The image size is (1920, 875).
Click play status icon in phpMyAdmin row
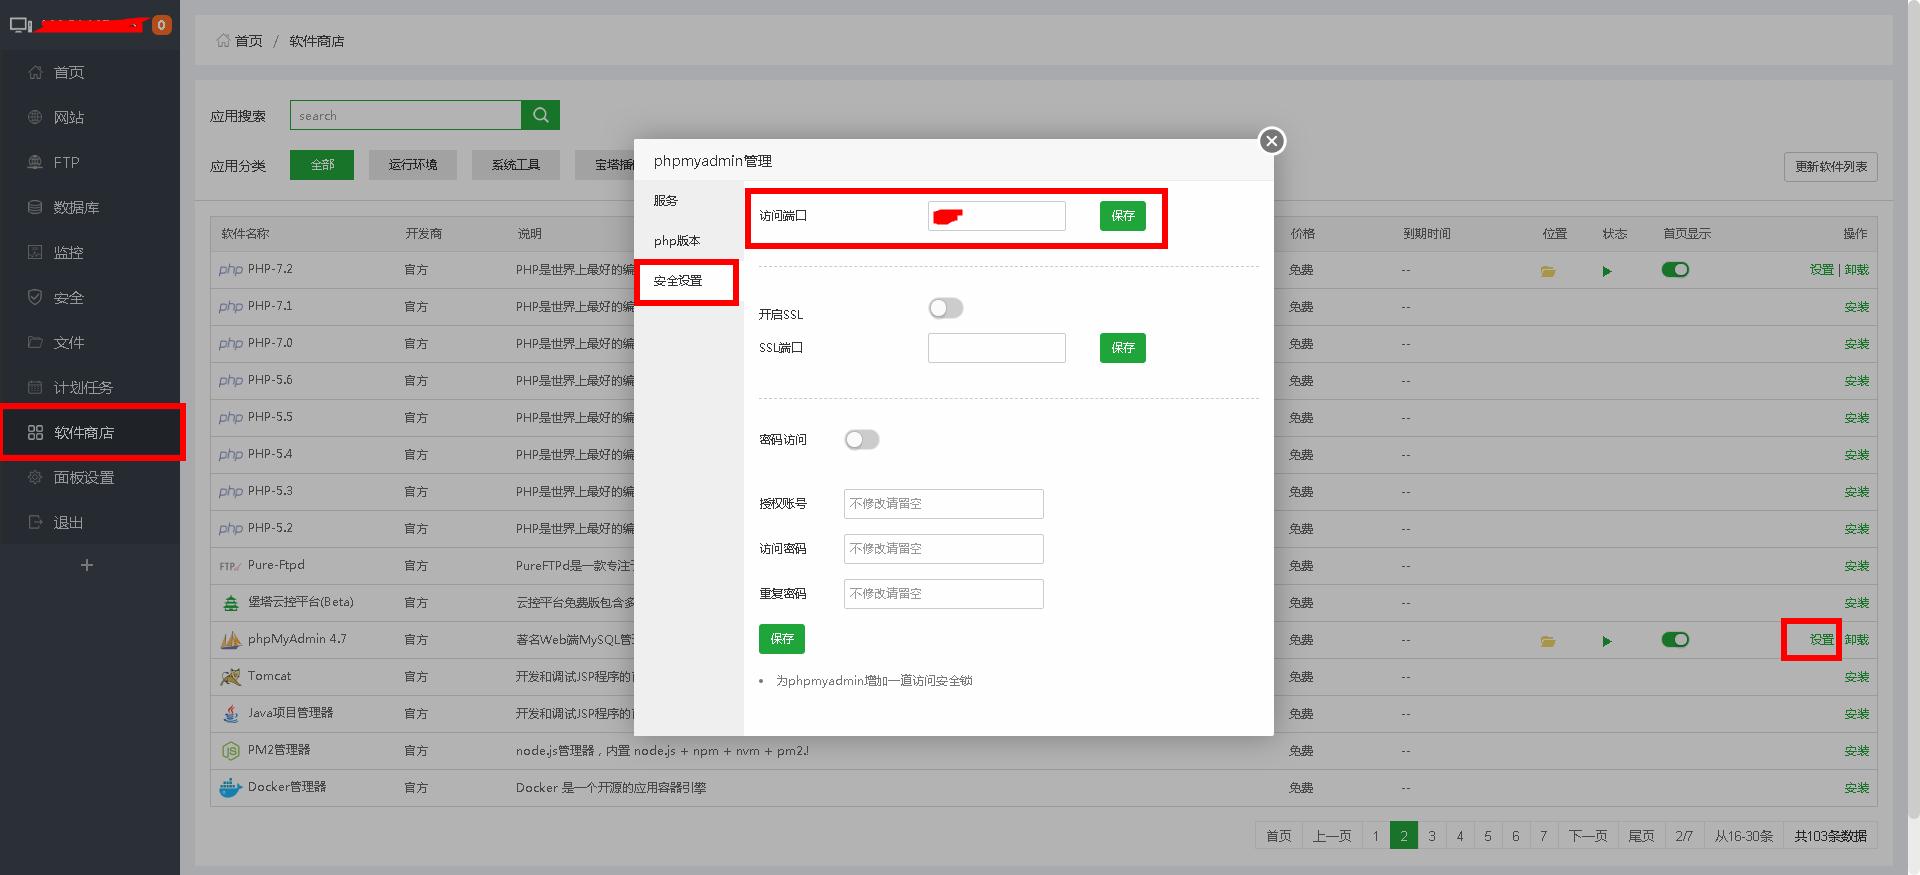1607,641
